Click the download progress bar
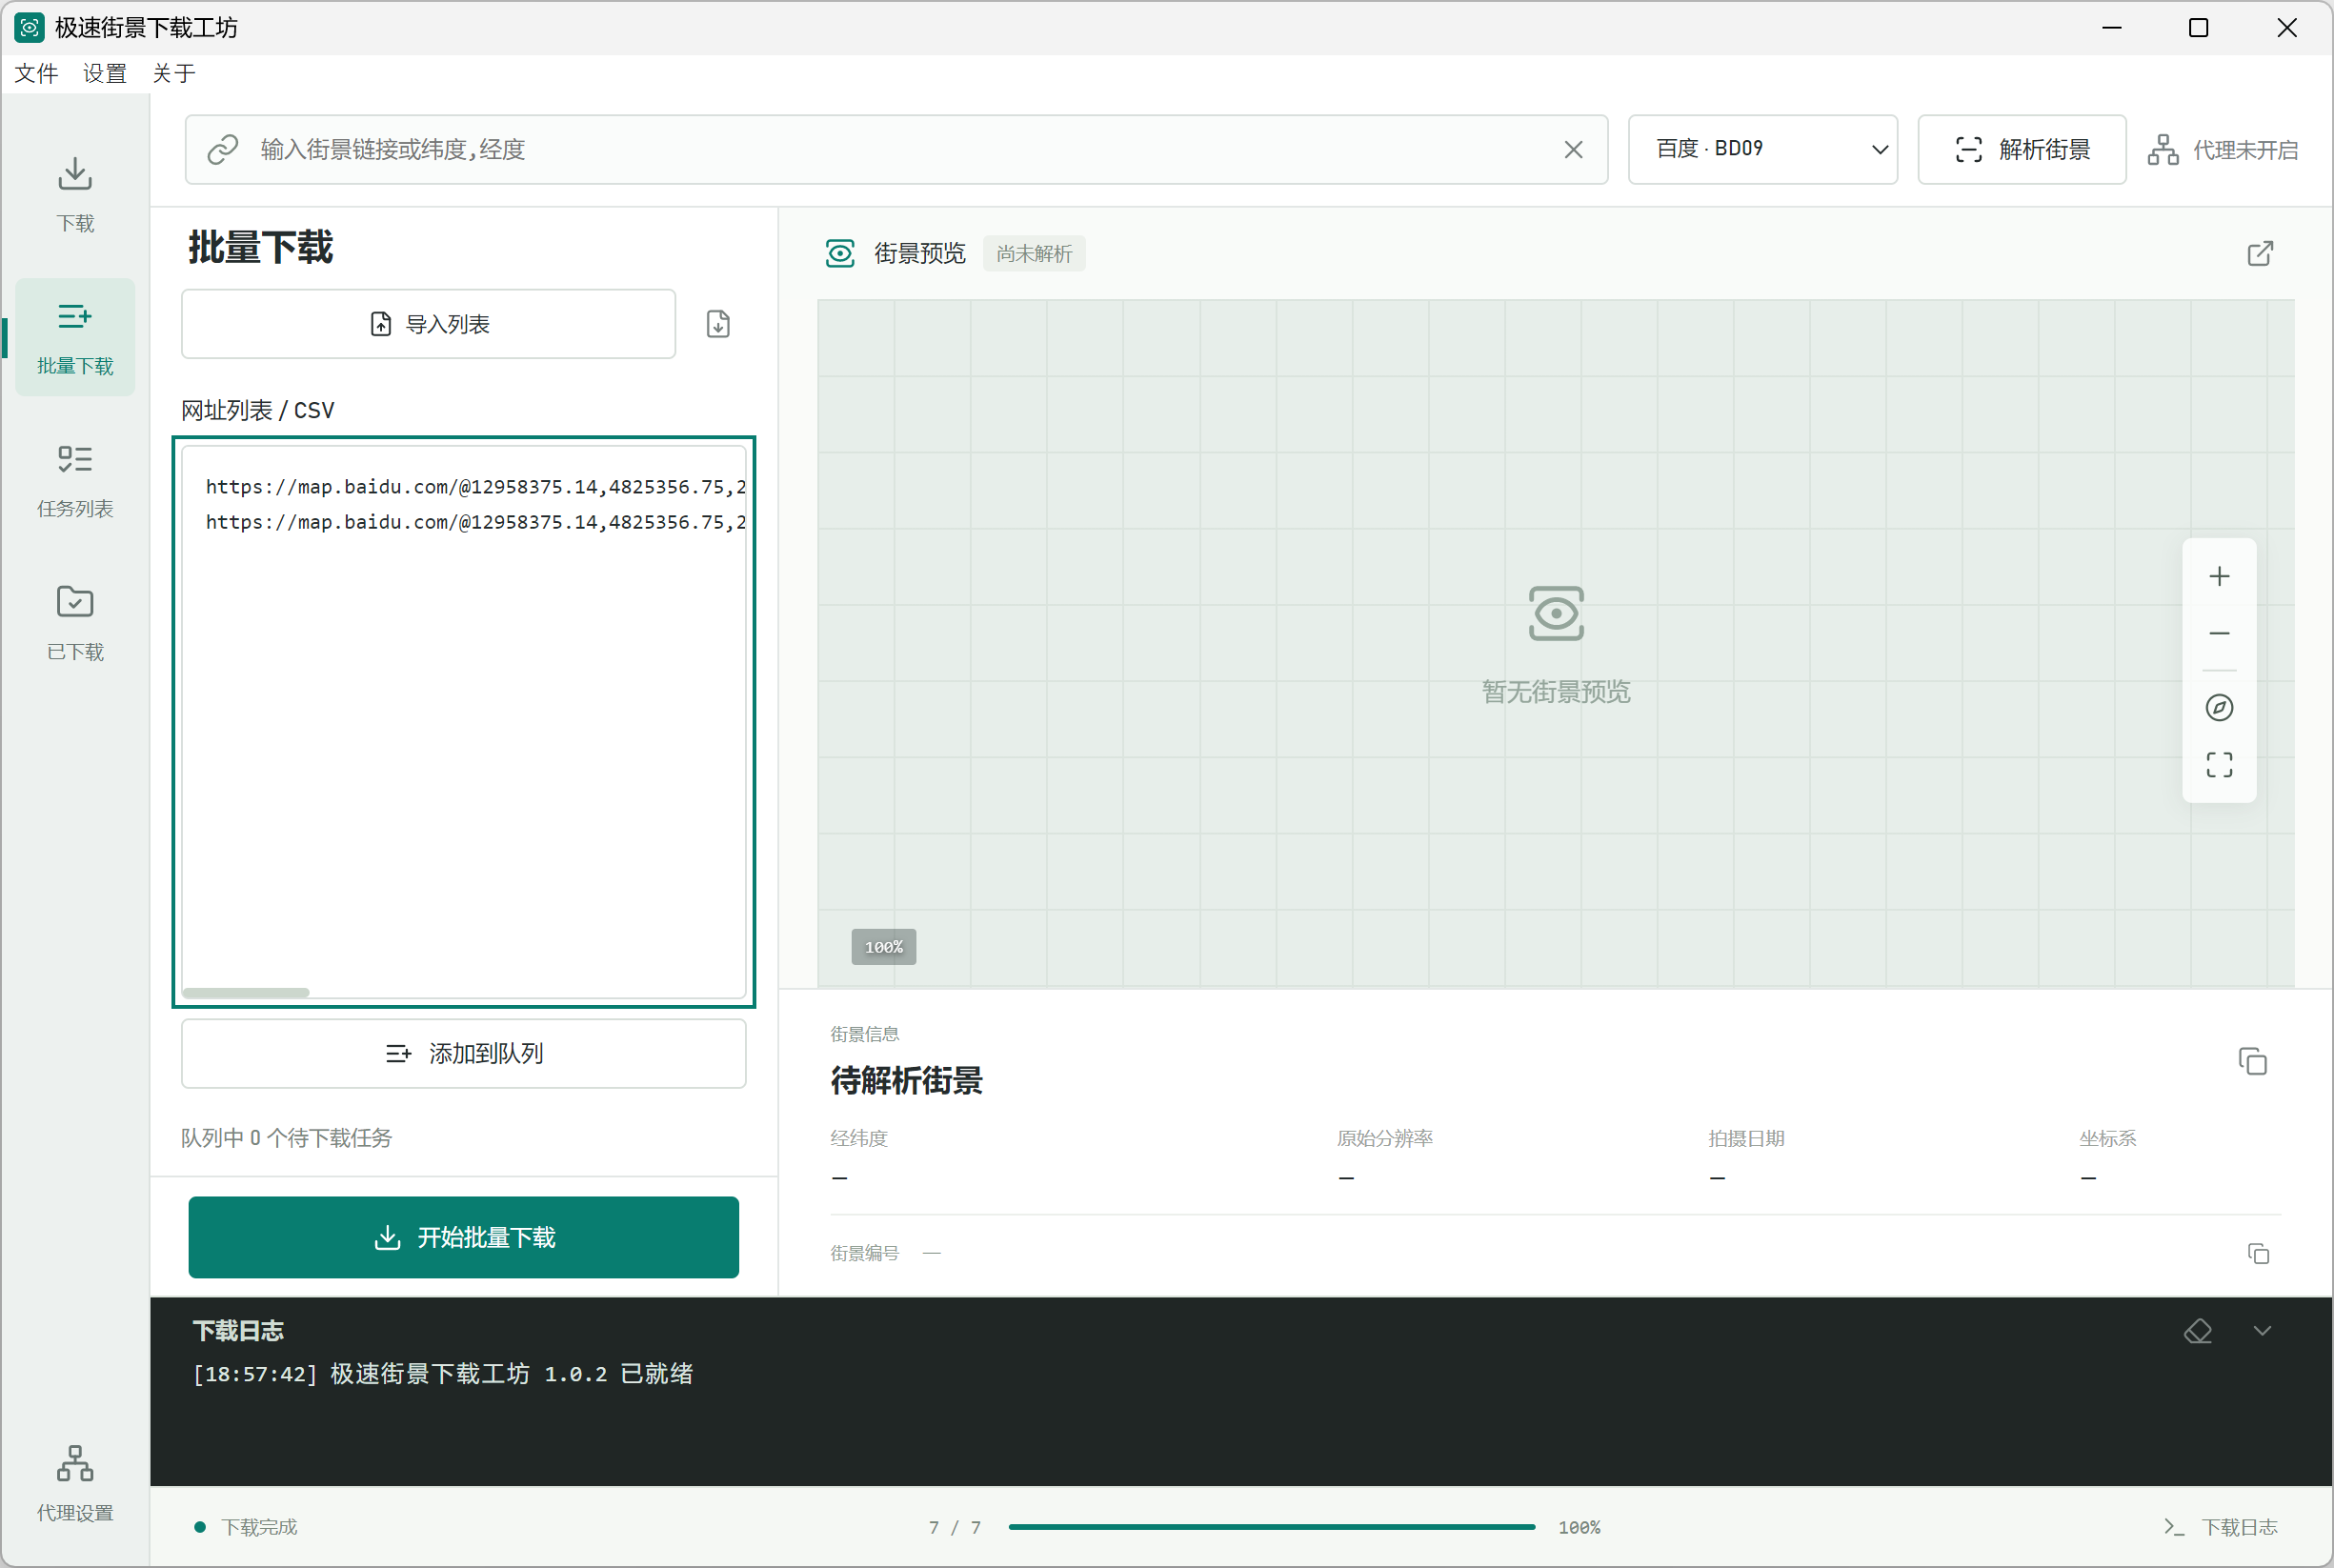 [1271, 1527]
